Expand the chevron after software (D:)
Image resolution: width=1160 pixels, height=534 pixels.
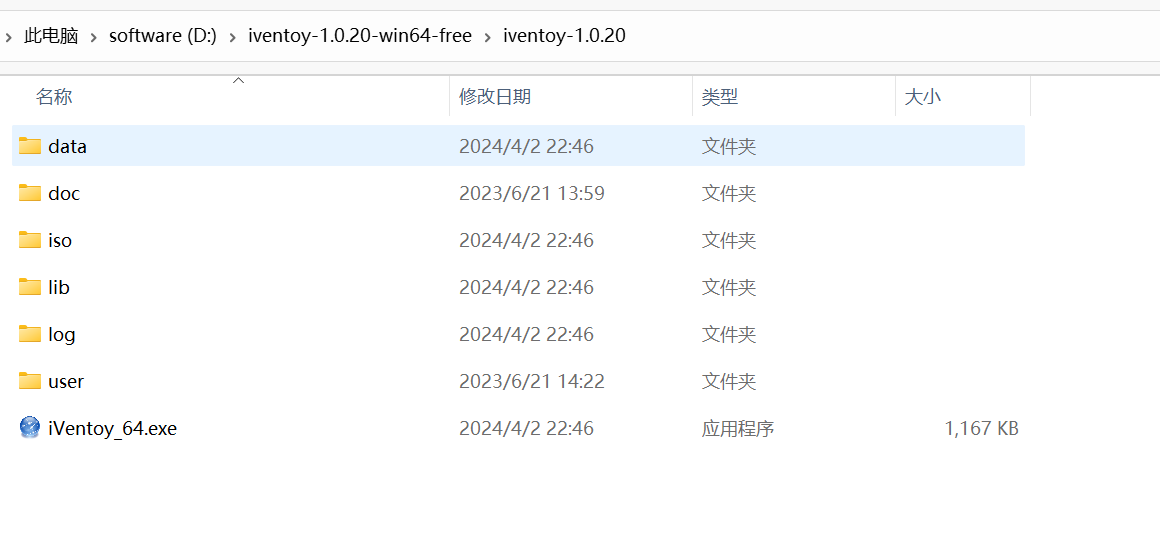(233, 36)
